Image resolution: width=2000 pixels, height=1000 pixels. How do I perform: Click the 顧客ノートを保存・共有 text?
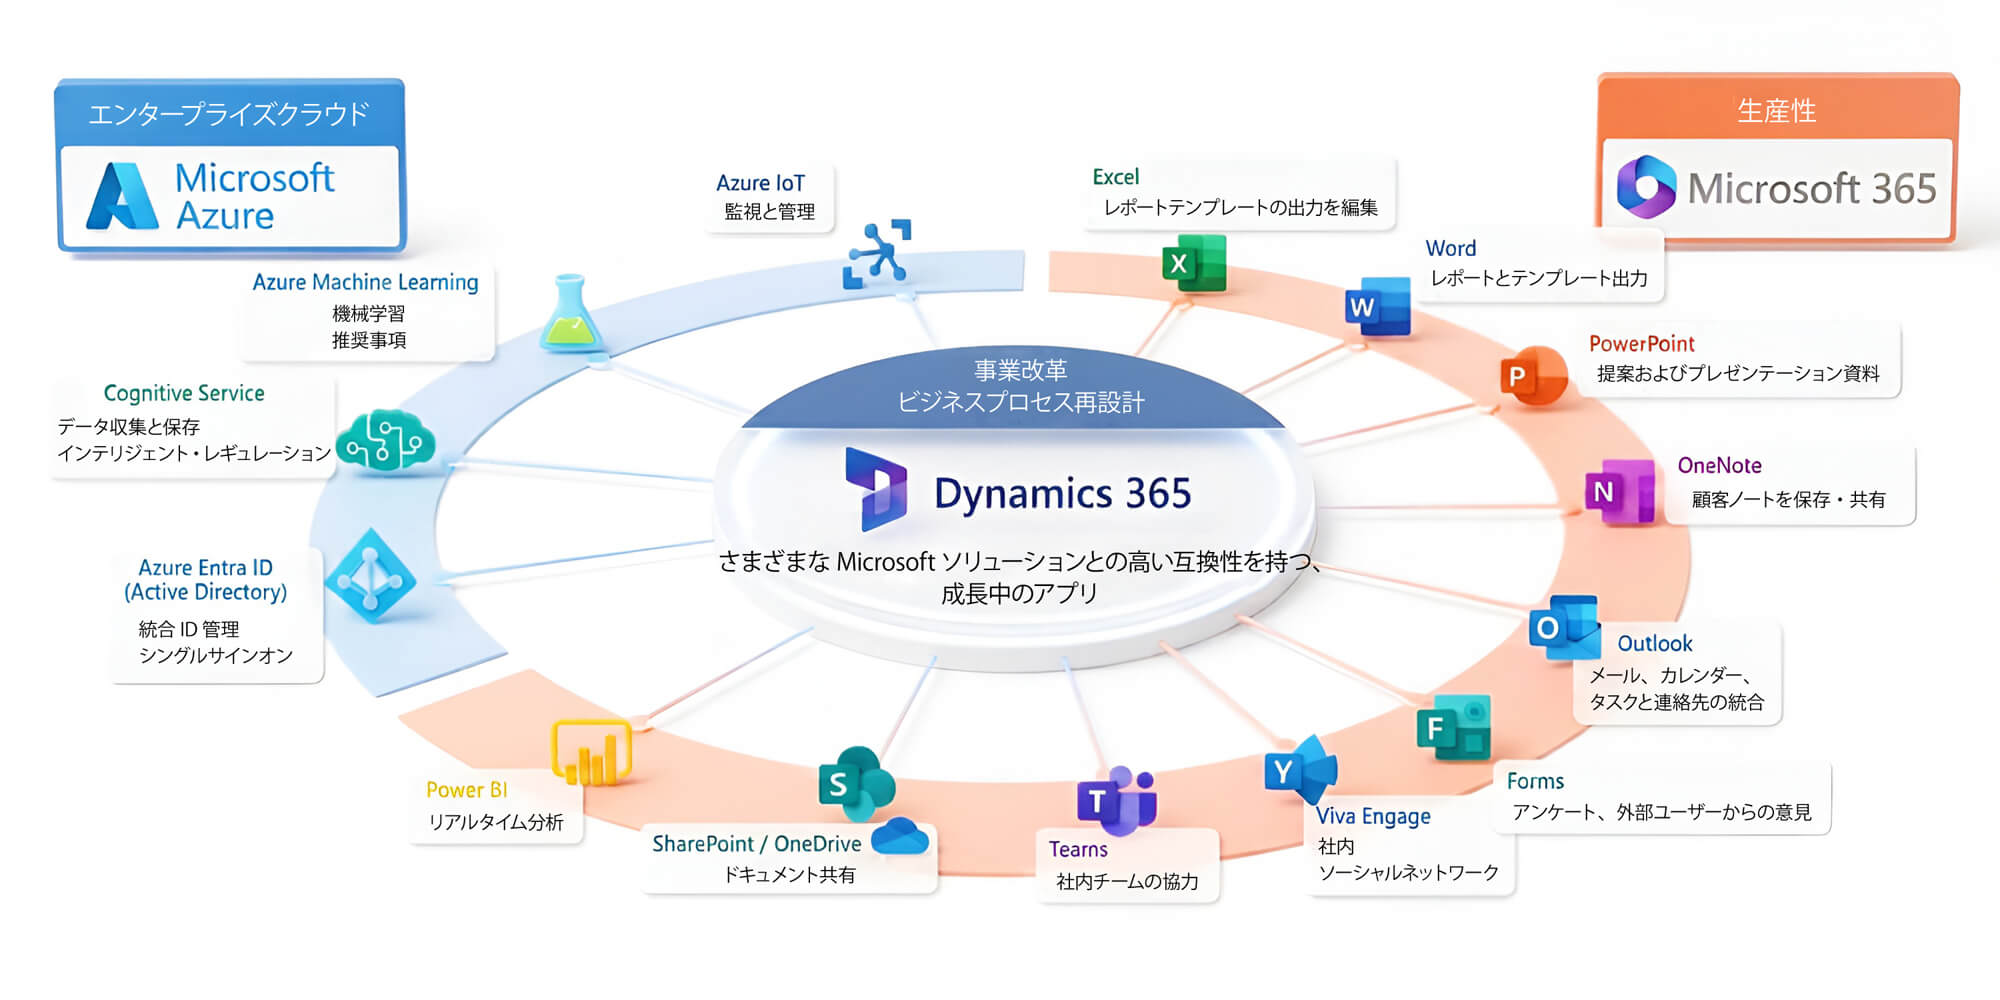(x=1788, y=499)
